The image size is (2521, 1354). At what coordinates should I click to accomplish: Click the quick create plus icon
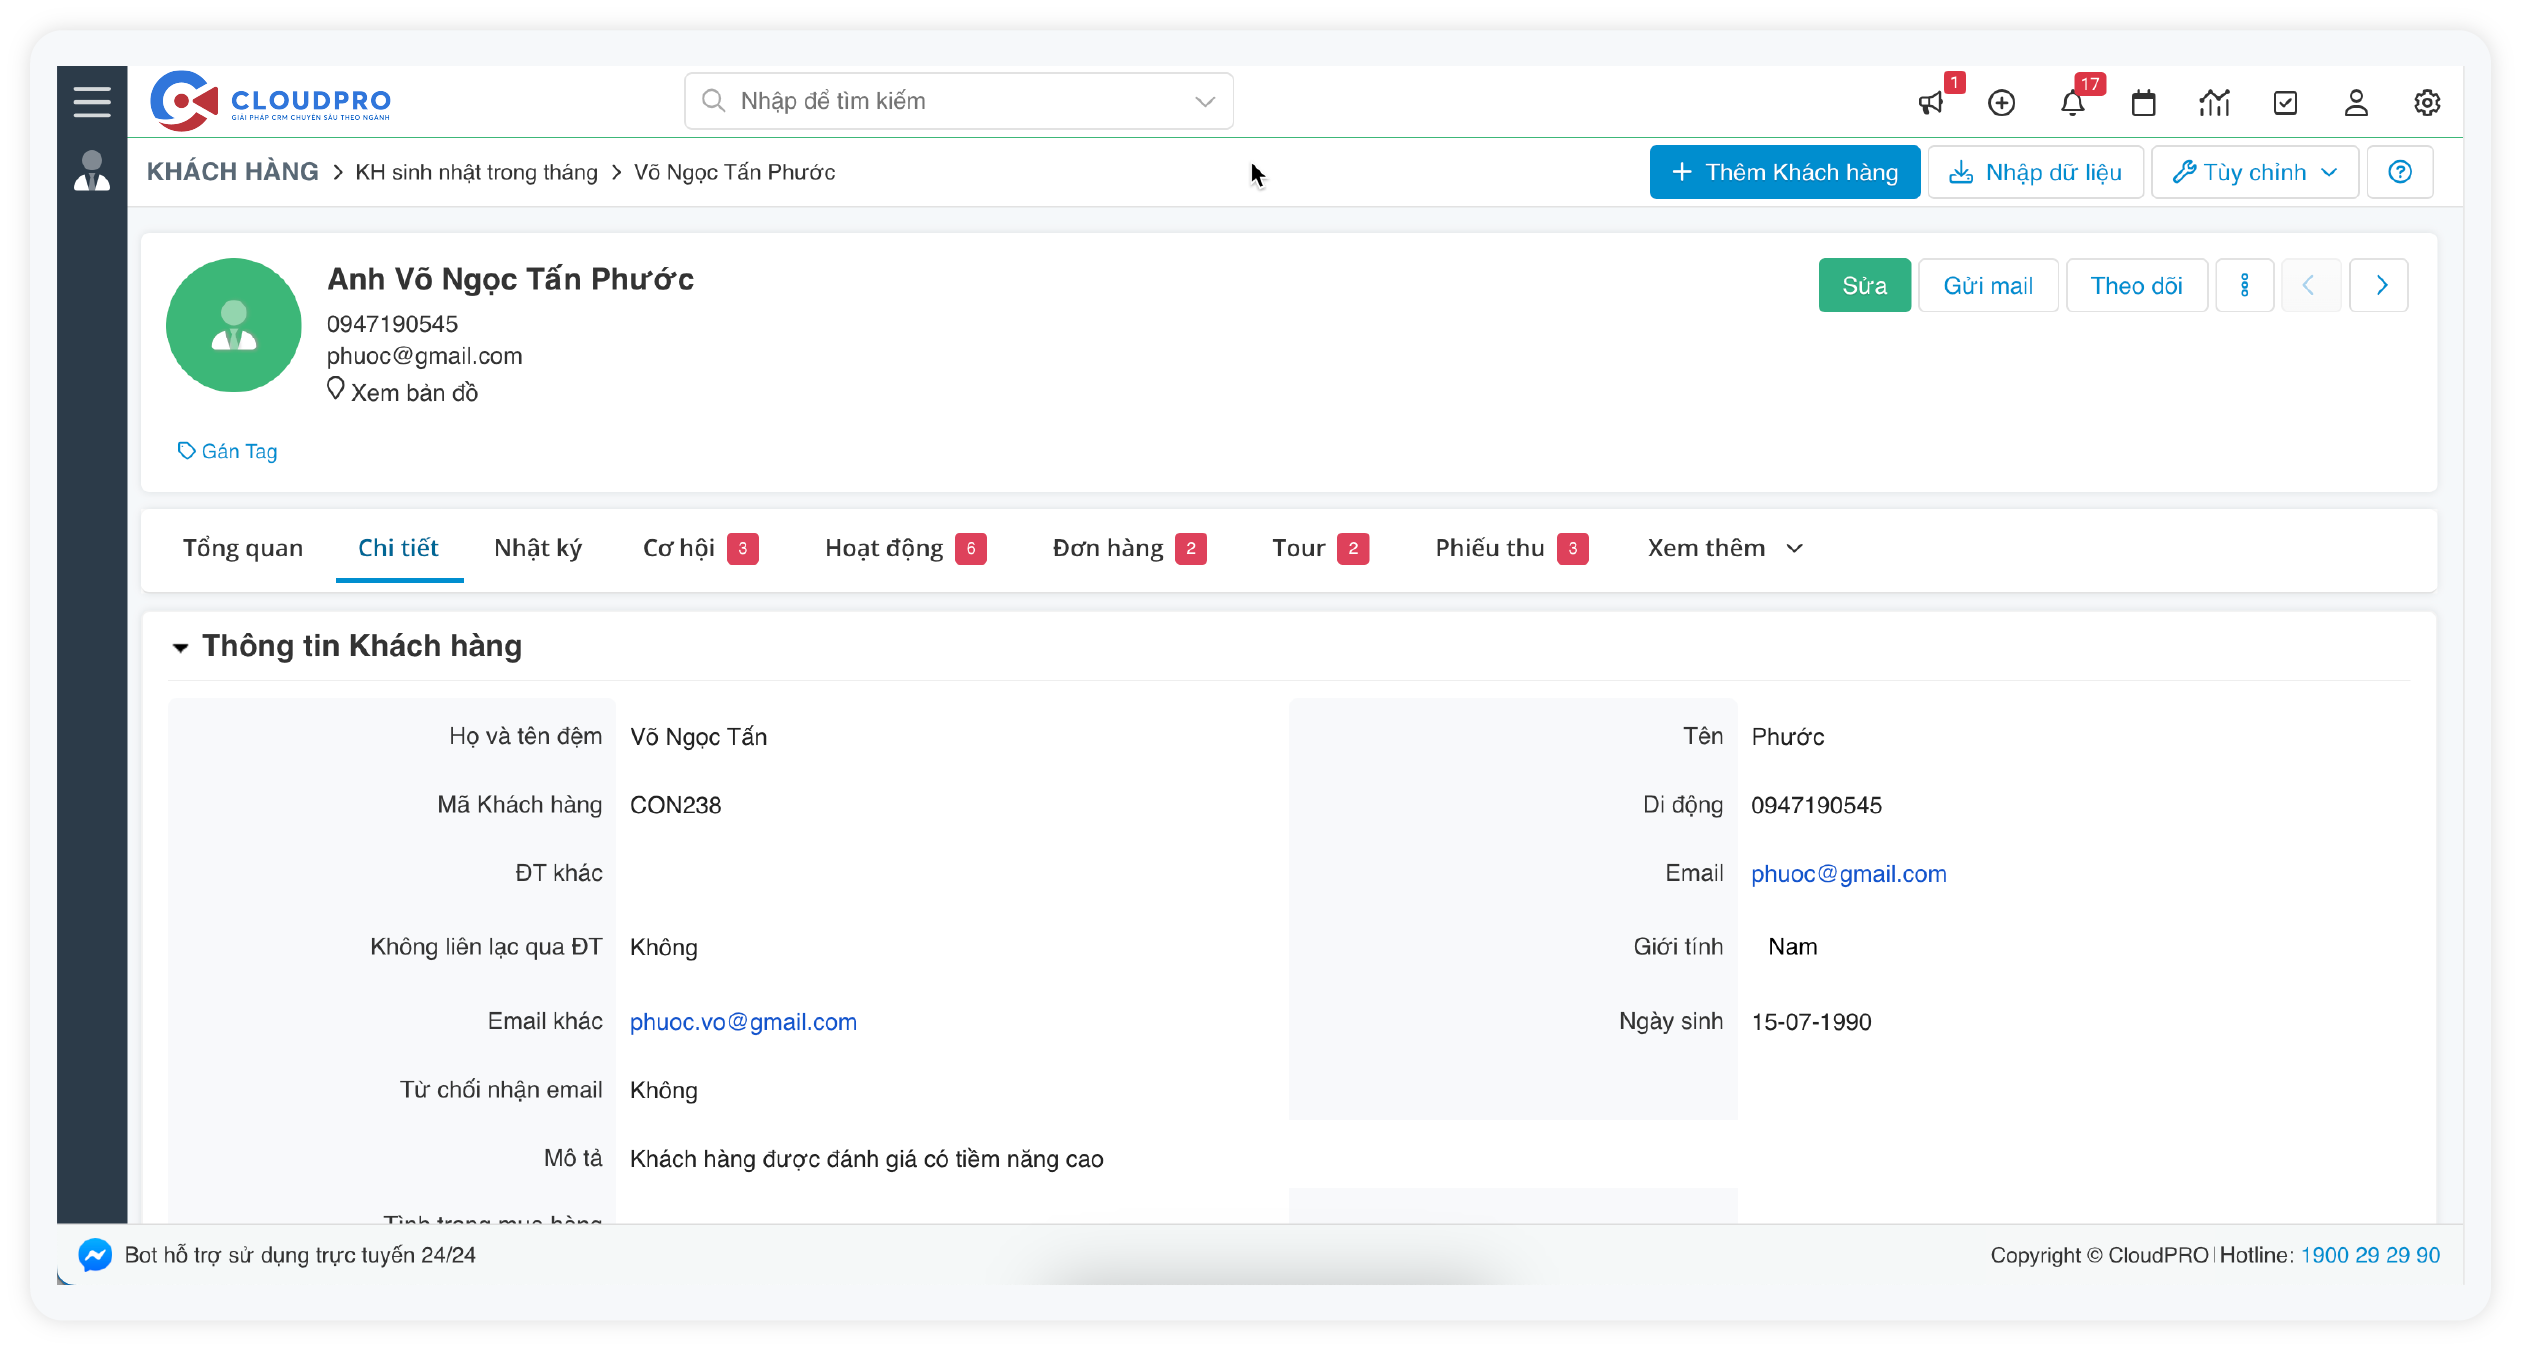coord(2001,103)
